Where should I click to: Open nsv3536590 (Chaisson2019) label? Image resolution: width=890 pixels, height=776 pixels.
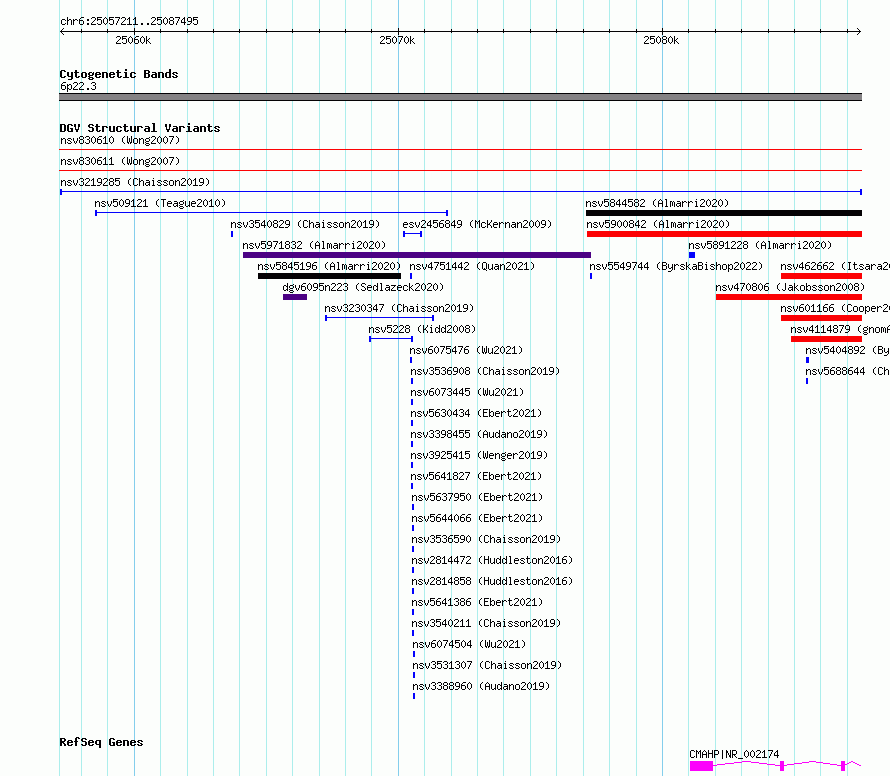[486, 539]
